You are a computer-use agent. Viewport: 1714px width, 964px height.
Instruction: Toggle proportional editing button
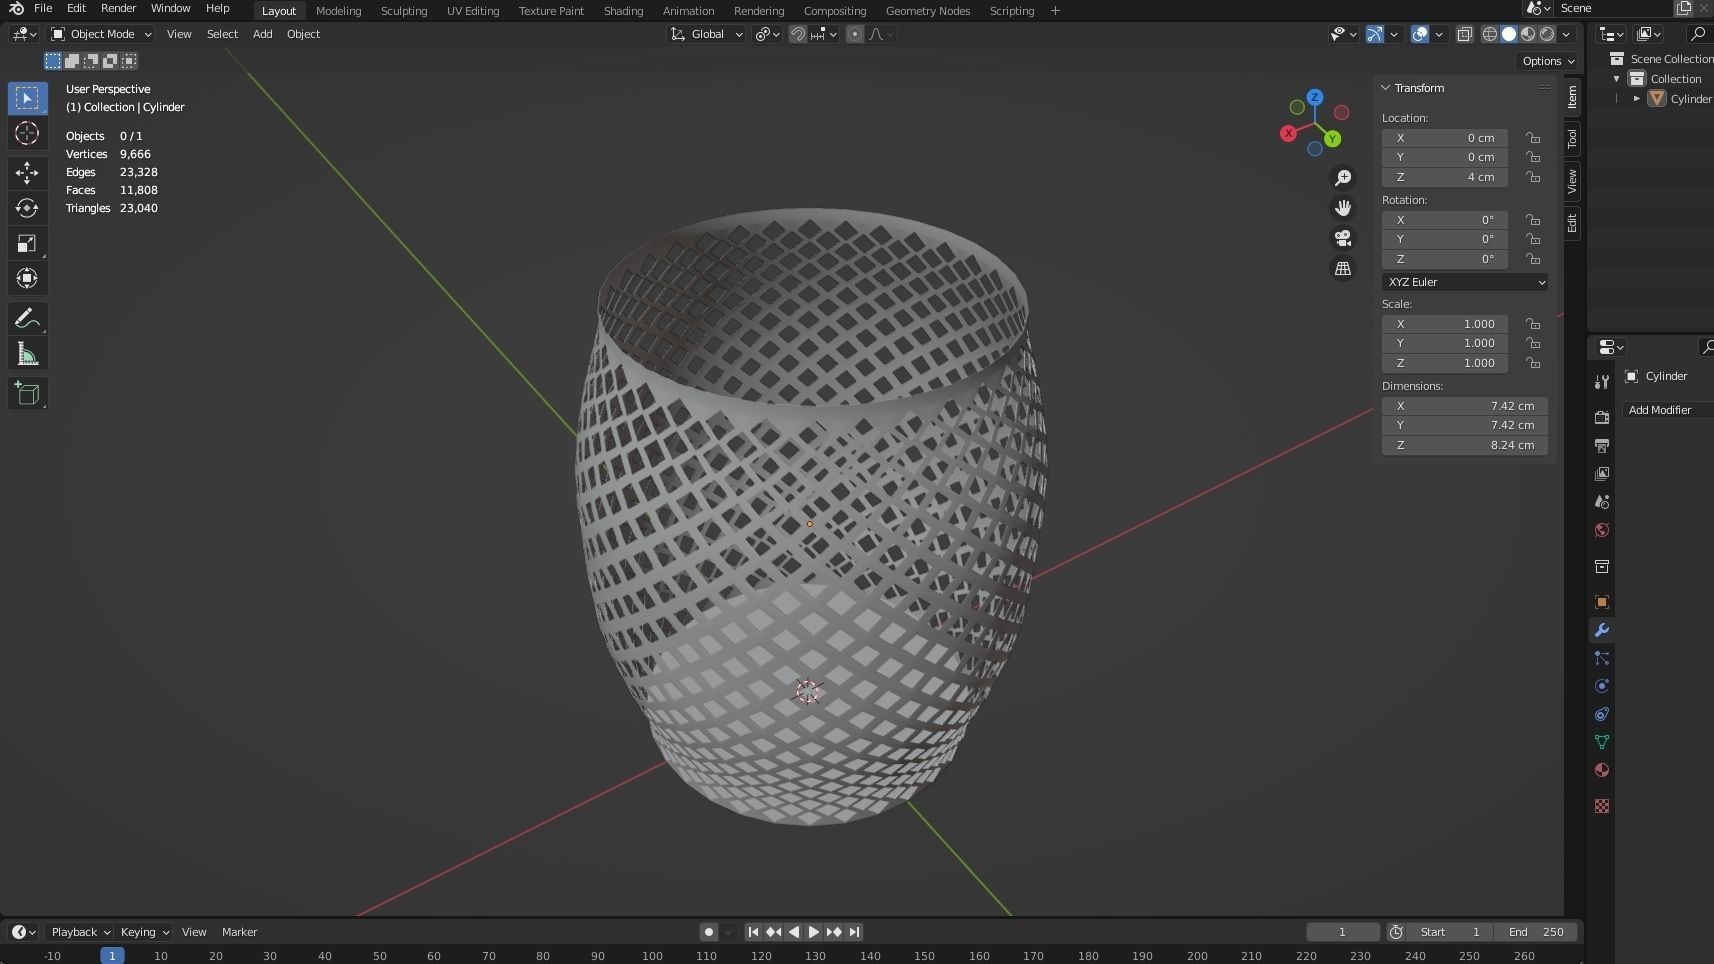tap(855, 34)
